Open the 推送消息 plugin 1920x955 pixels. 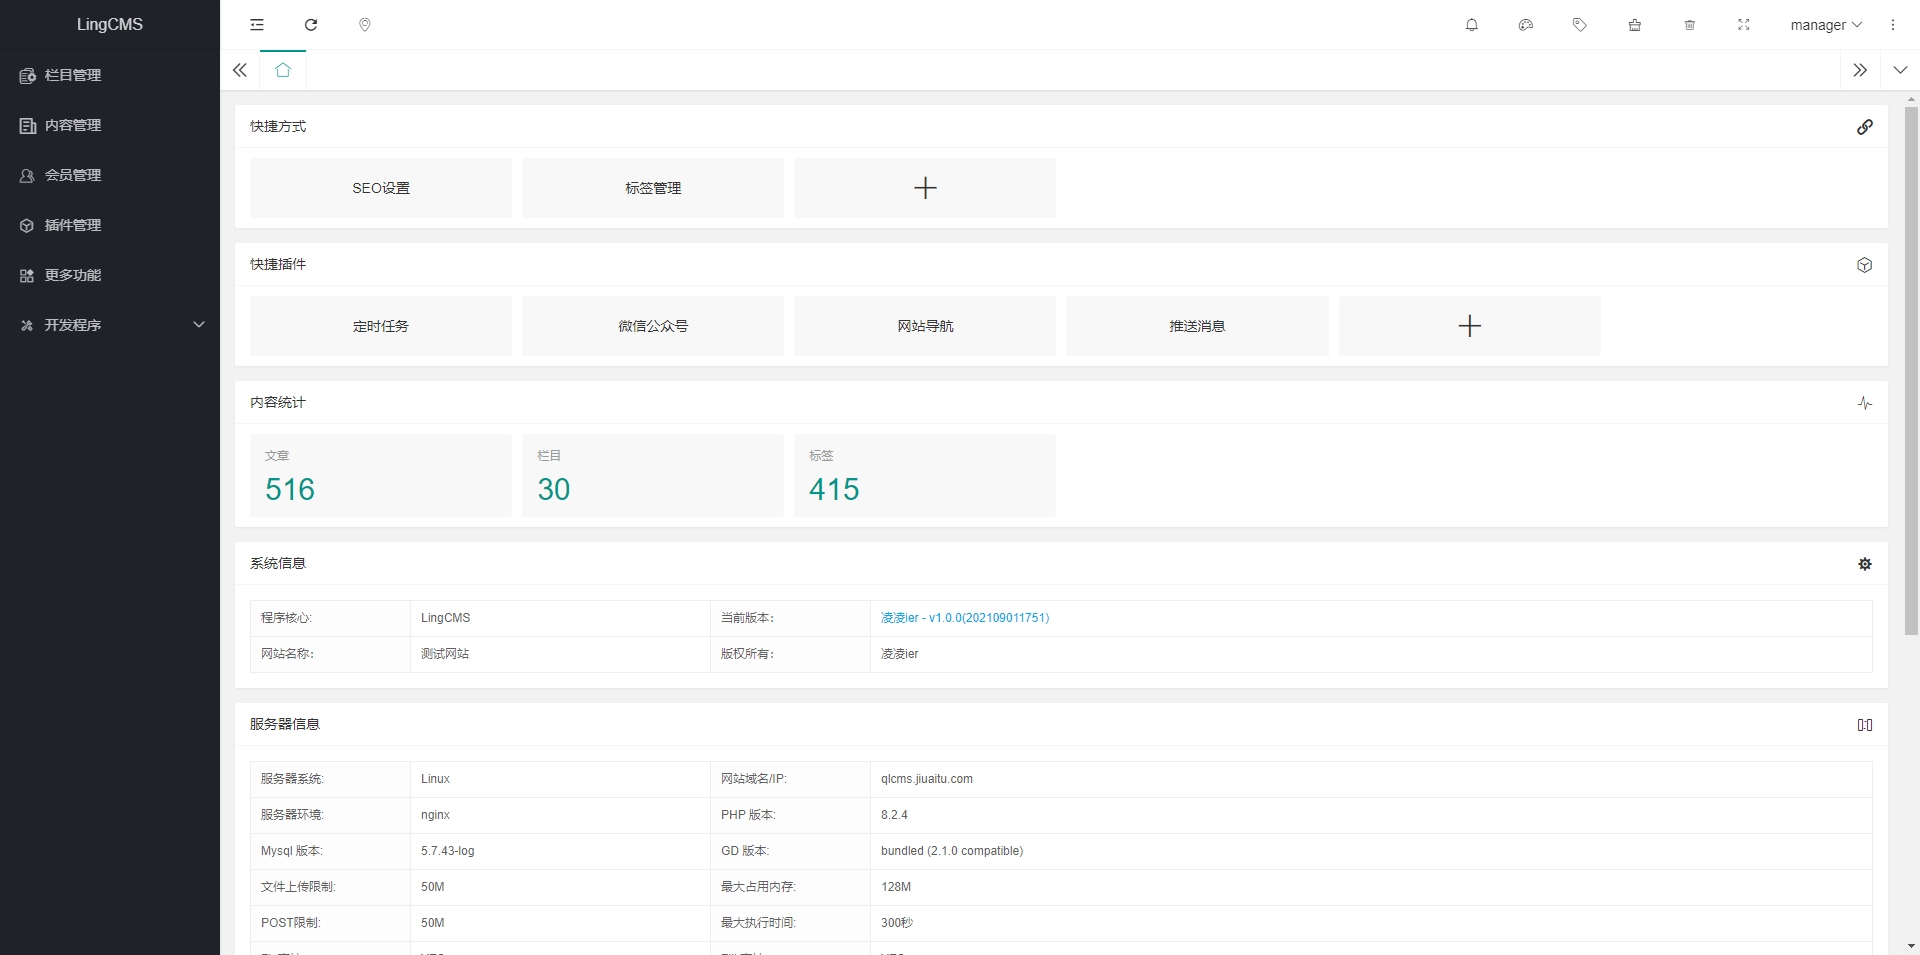[x=1197, y=326]
